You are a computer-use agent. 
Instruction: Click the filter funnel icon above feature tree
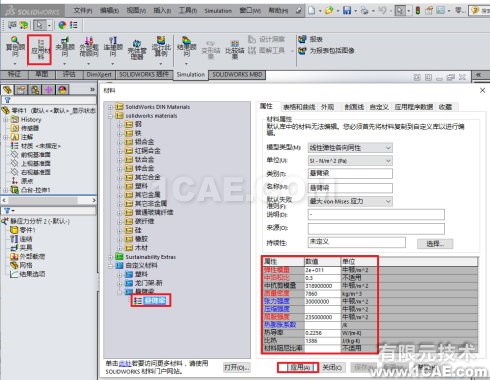tap(7, 100)
